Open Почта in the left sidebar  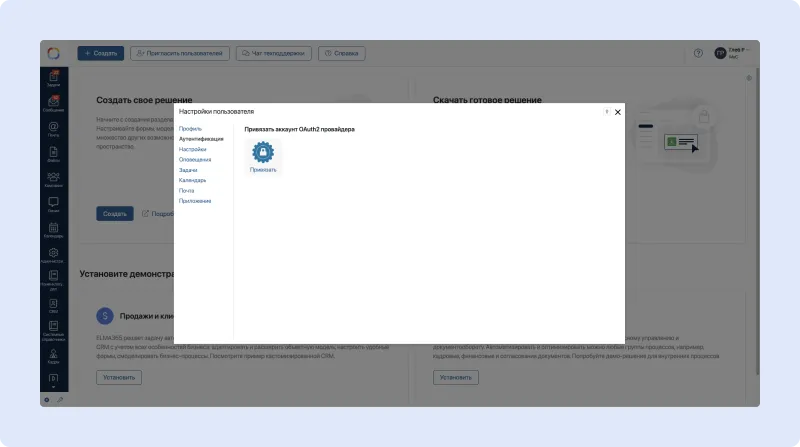coord(53,128)
